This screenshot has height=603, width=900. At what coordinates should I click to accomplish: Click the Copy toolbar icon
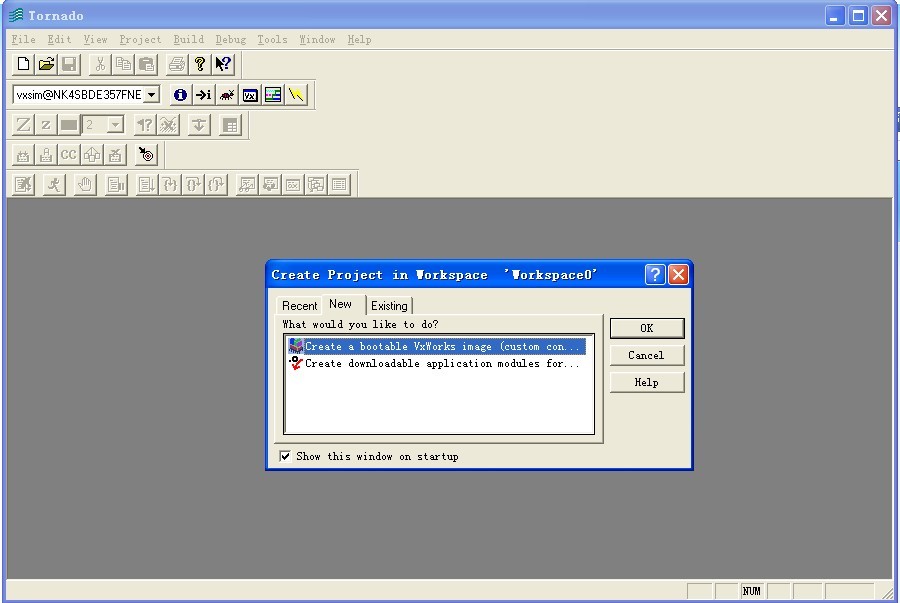(x=123, y=64)
